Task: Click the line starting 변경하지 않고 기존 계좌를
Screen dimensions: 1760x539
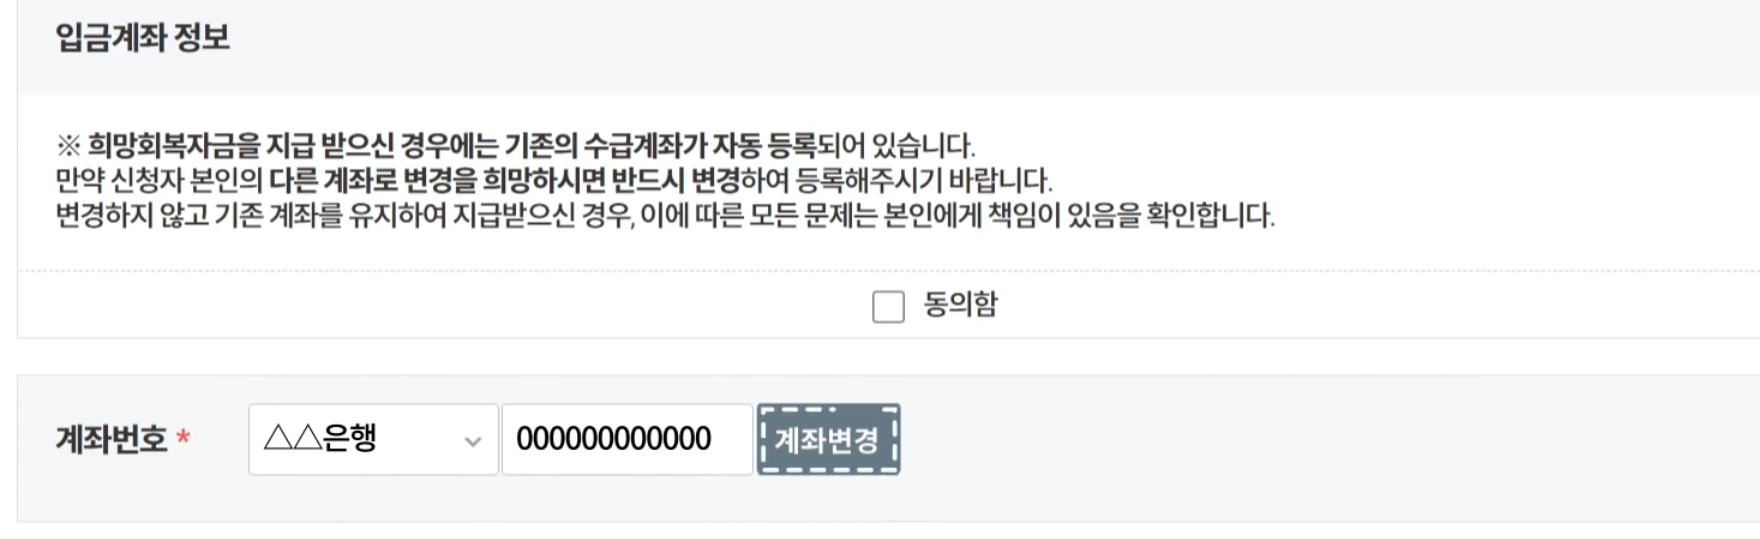Action: 665,216
